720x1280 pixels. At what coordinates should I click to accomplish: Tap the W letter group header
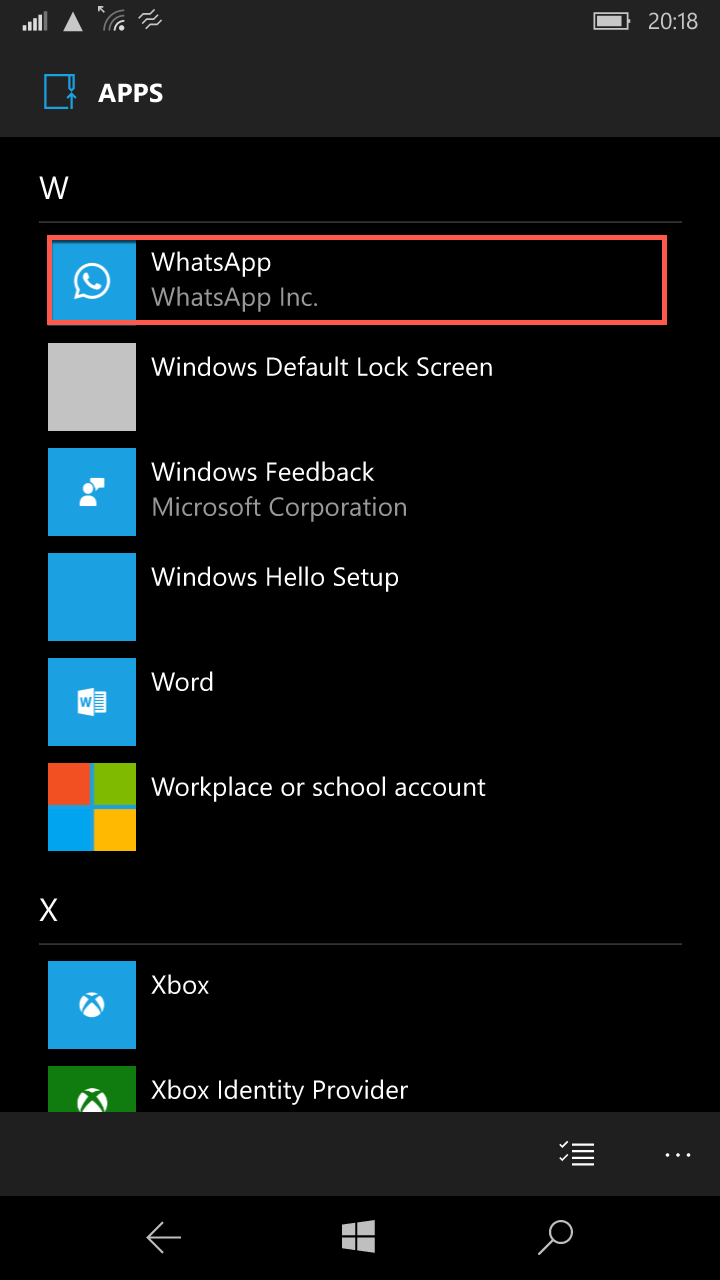click(53, 188)
